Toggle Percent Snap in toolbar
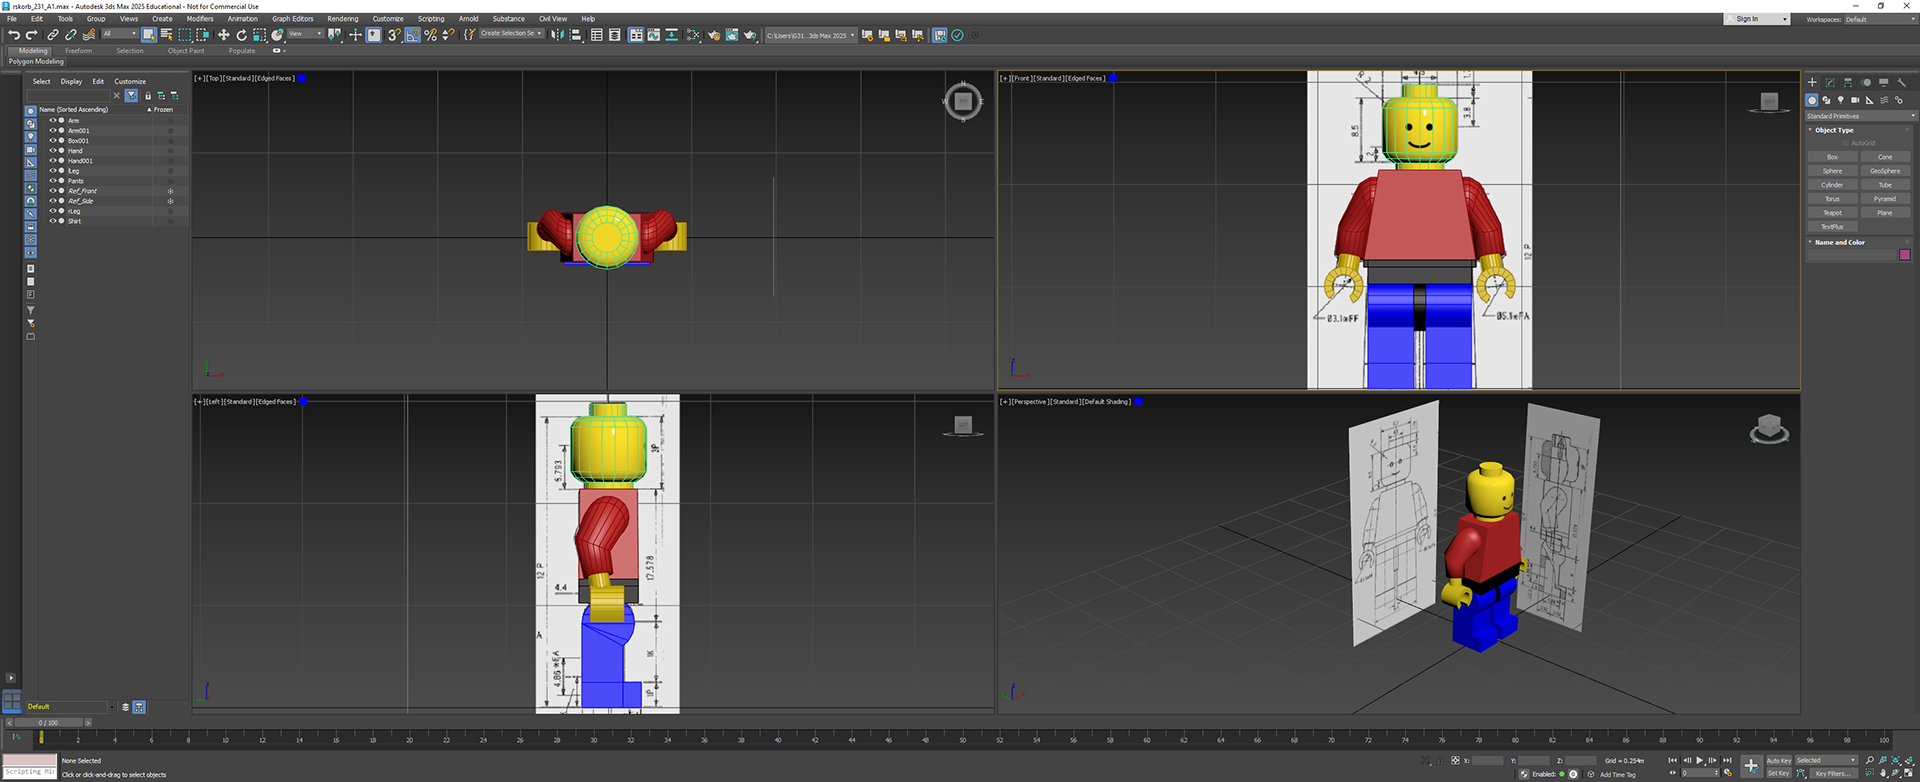1920x782 pixels. point(430,35)
